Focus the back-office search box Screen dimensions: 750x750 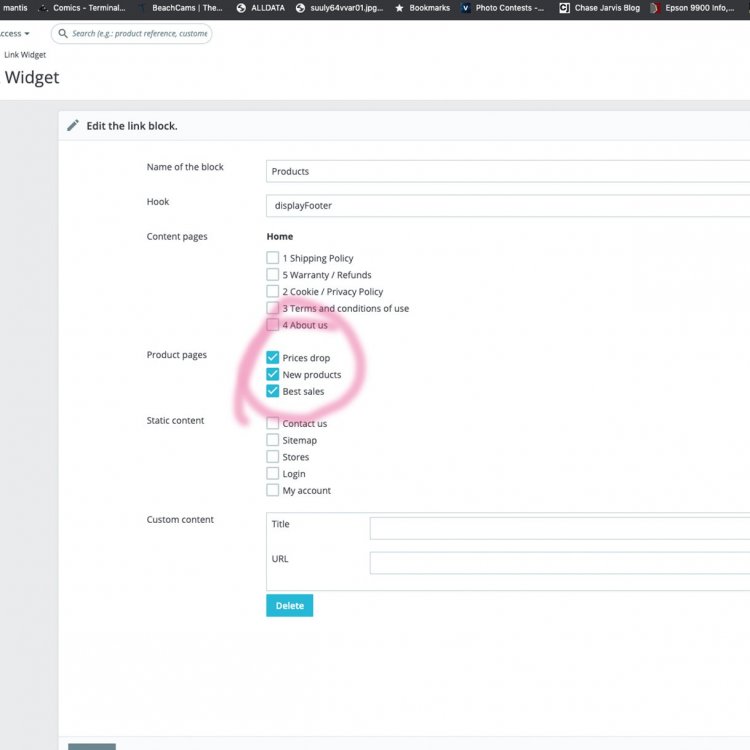[x=132, y=33]
